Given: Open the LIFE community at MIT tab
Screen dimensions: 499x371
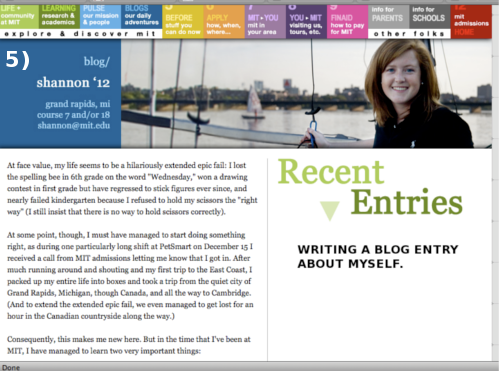Looking at the screenshot, I should pyautogui.click(x=19, y=17).
